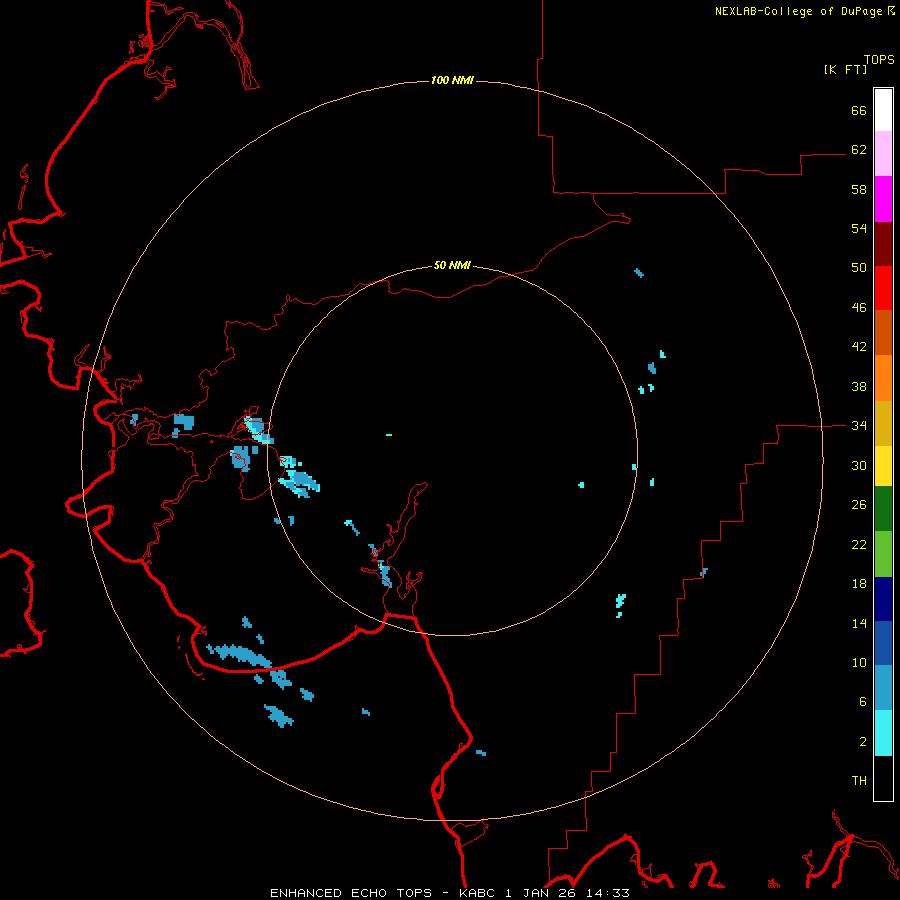Select the cyan 10 kft swatch
The height and width of the screenshot is (900, 900).
(883, 733)
